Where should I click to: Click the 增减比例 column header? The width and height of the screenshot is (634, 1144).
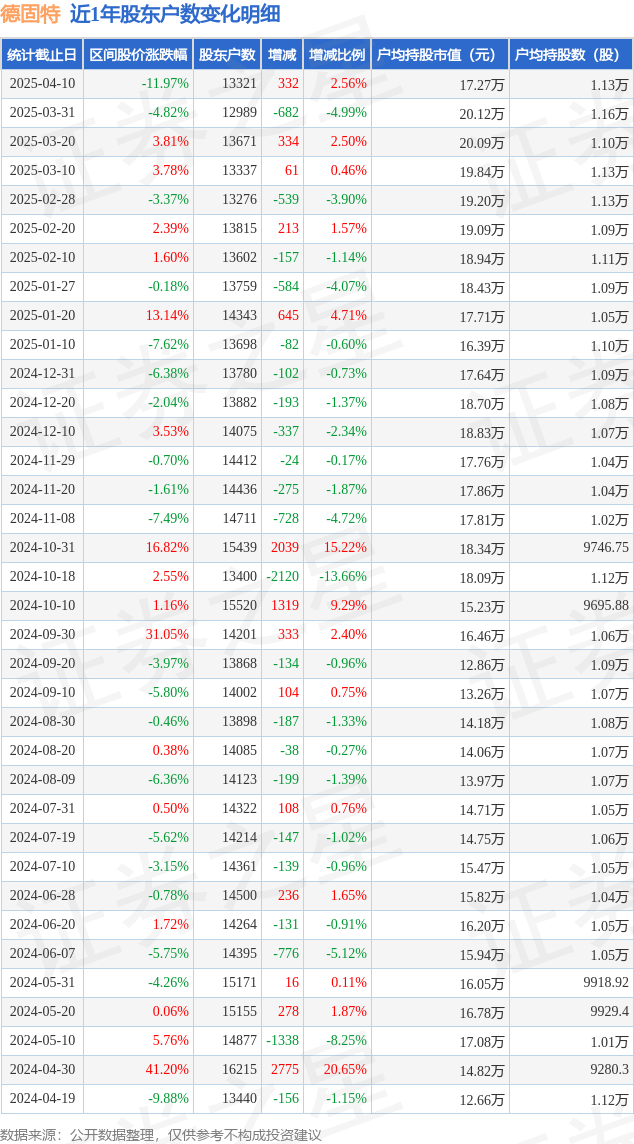[337, 55]
